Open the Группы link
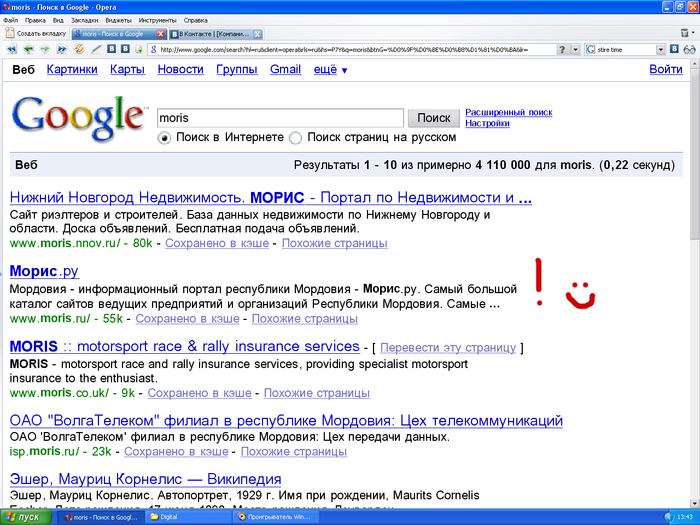Image resolution: width=700 pixels, height=525 pixels. 237,70
